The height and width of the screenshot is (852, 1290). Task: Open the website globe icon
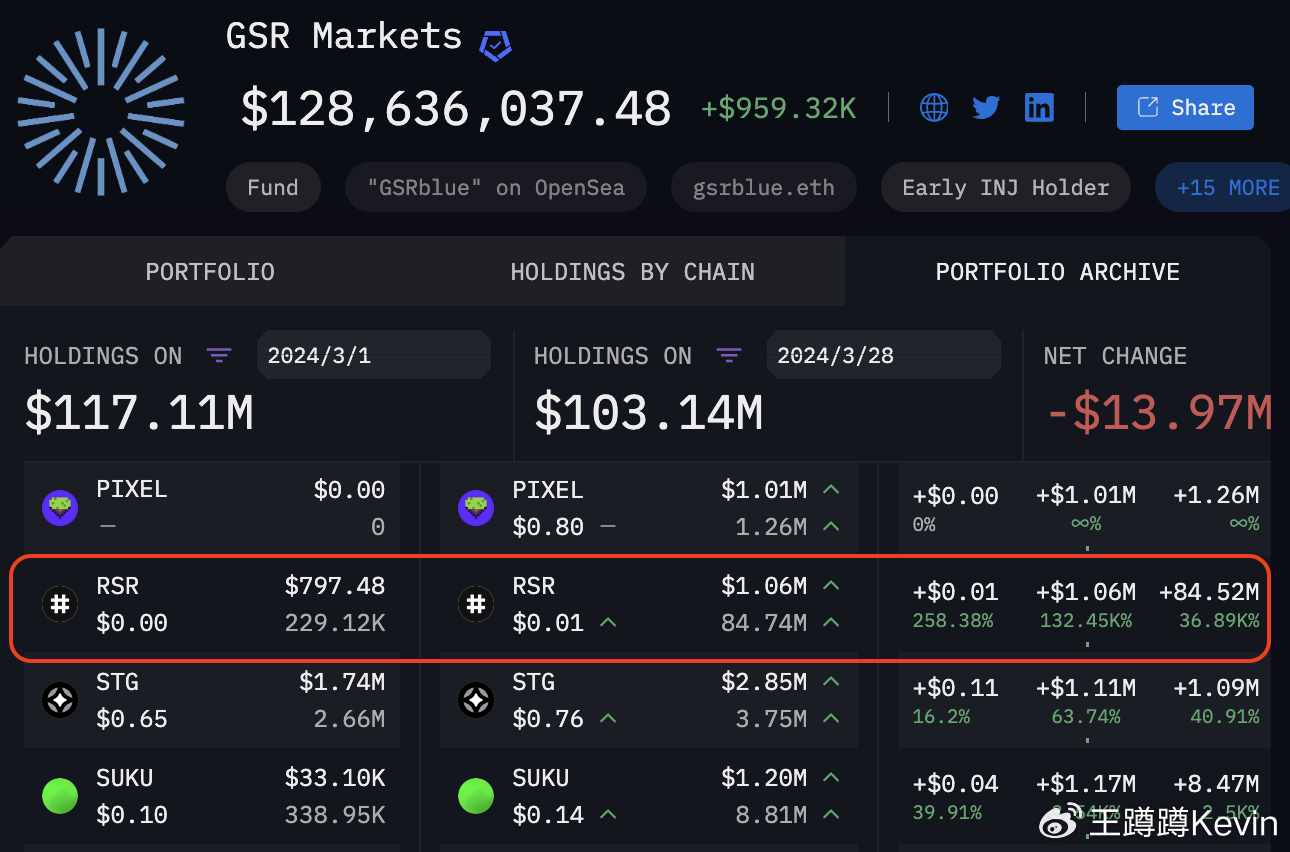pos(934,107)
